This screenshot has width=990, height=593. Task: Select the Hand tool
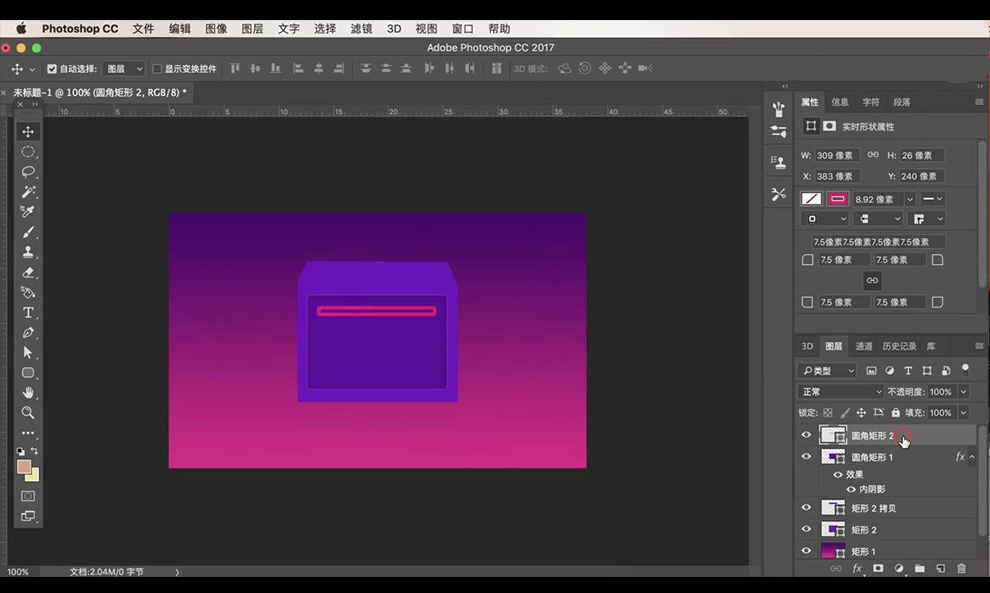tap(28, 393)
